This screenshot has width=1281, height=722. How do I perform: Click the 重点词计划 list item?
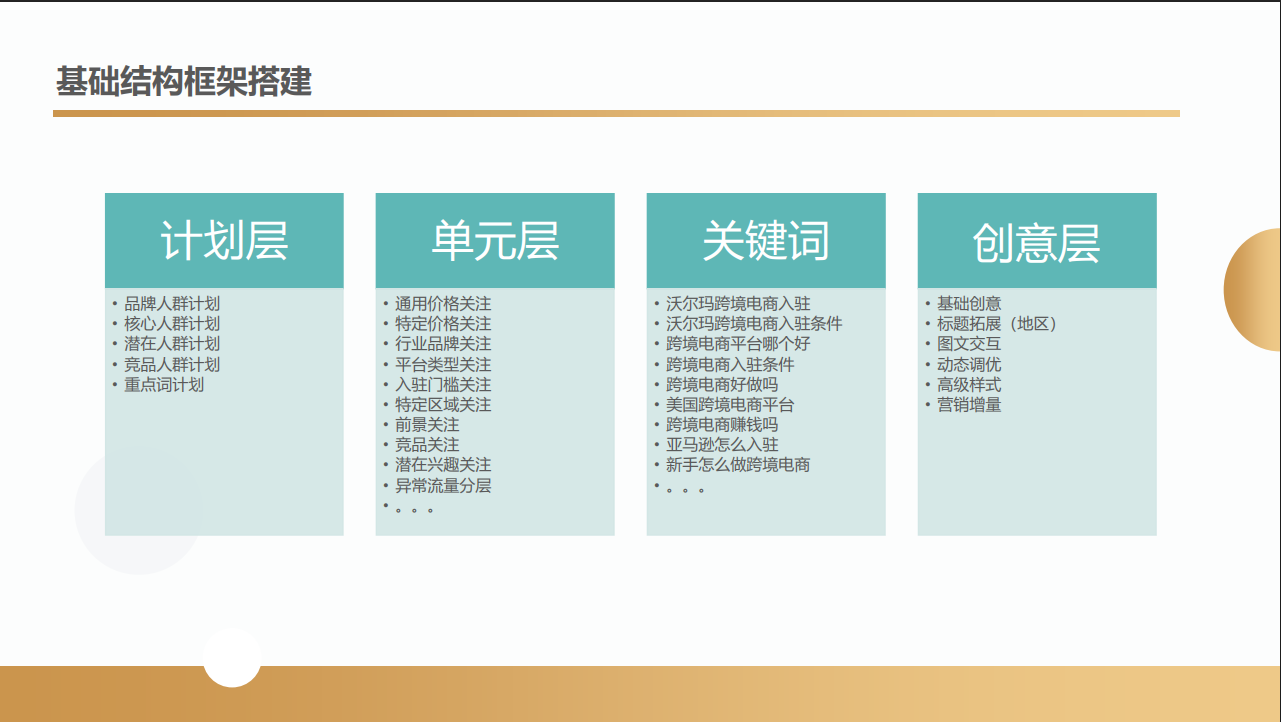tap(164, 385)
